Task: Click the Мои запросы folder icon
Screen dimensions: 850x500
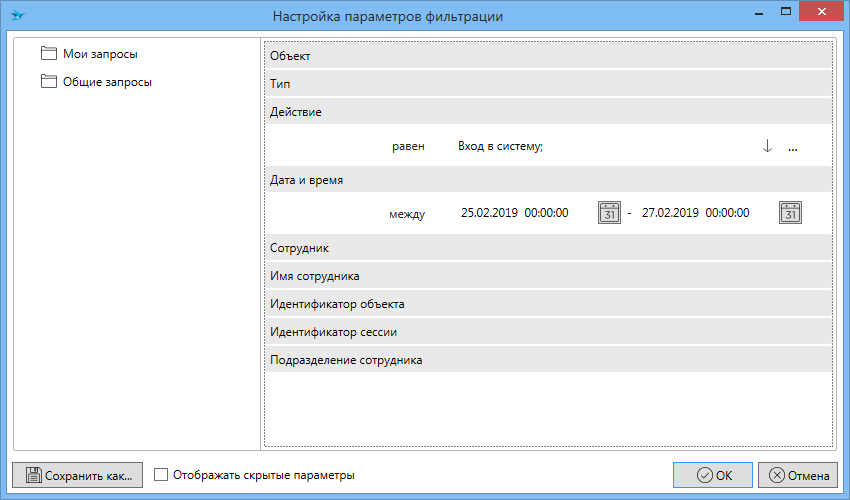Action: [x=49, y=54]
